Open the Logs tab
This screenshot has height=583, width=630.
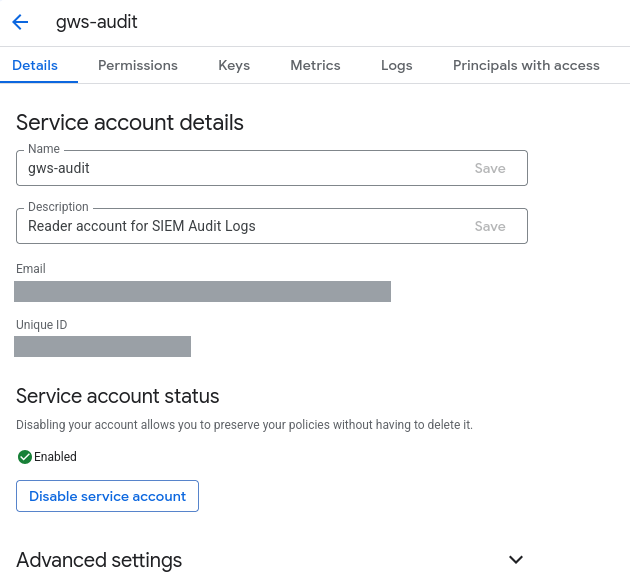tap(397, 65)
